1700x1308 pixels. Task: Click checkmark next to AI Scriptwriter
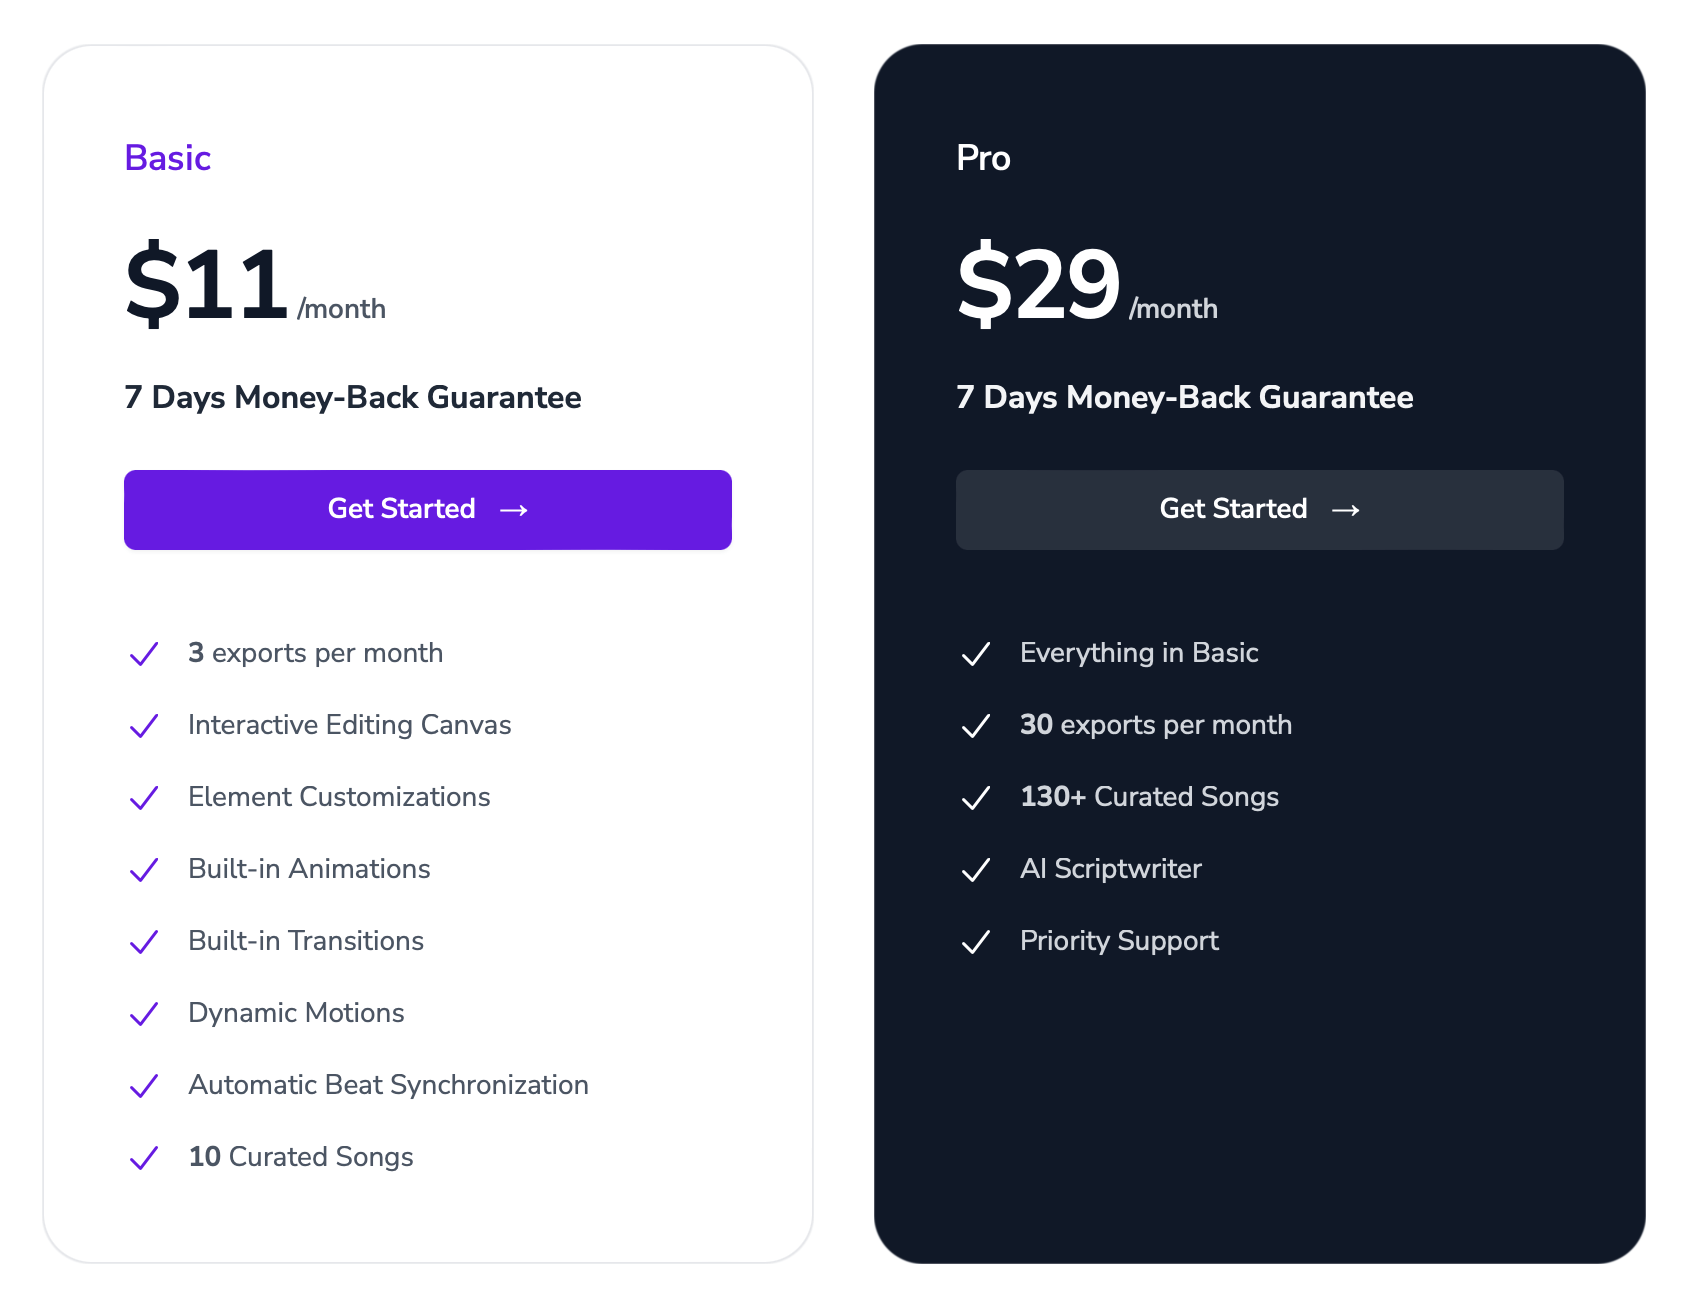coord(976,870)
